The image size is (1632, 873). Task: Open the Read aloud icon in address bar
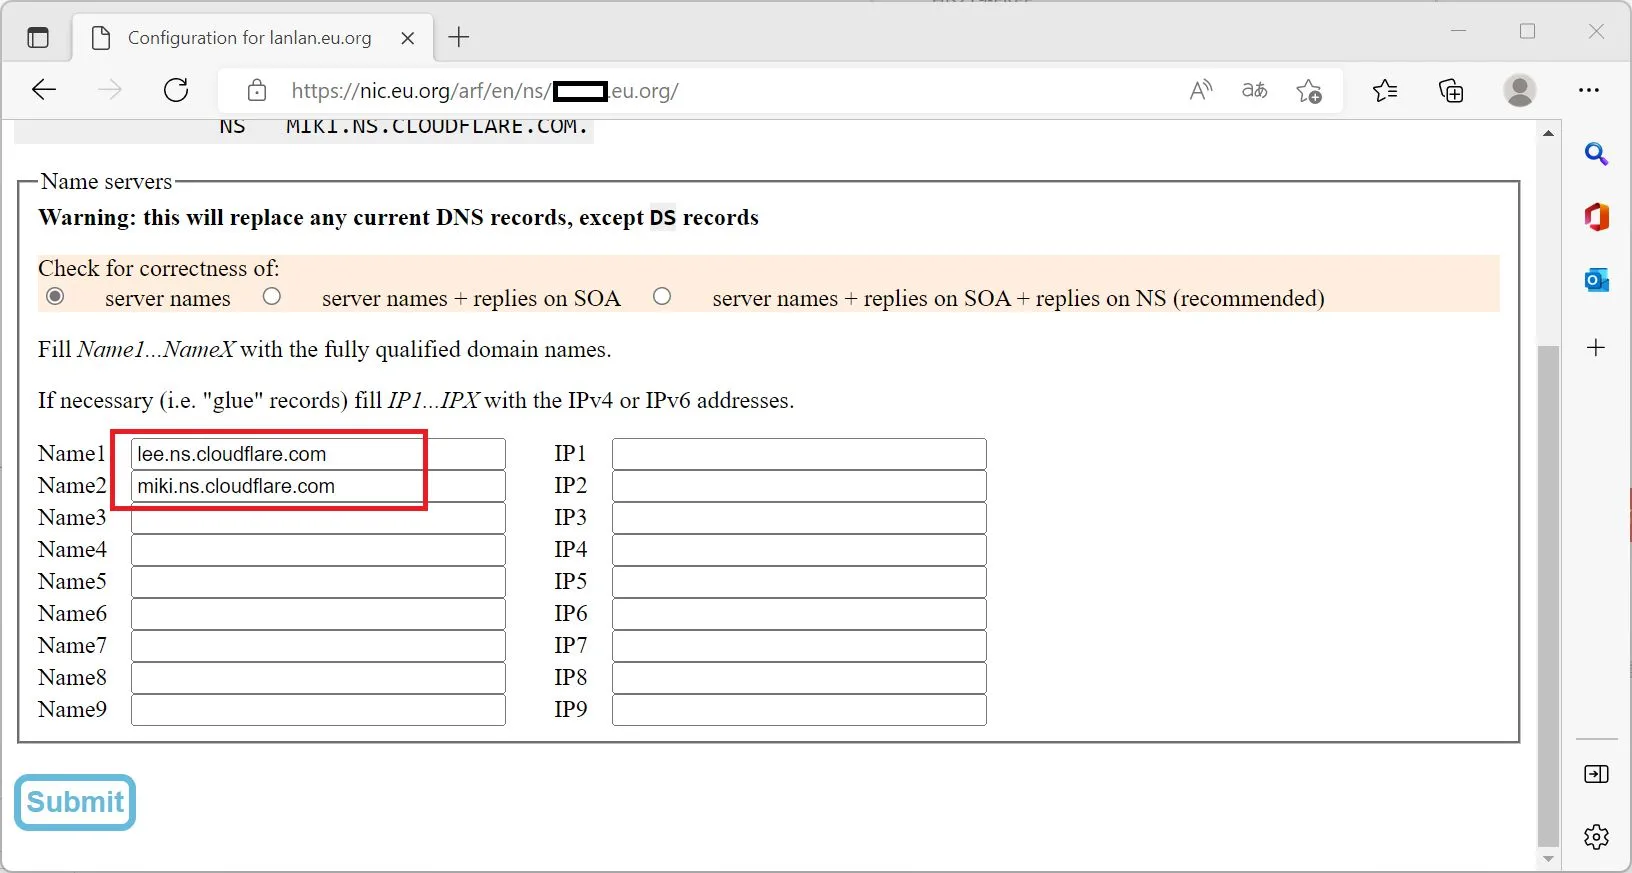coord(1200,91)
